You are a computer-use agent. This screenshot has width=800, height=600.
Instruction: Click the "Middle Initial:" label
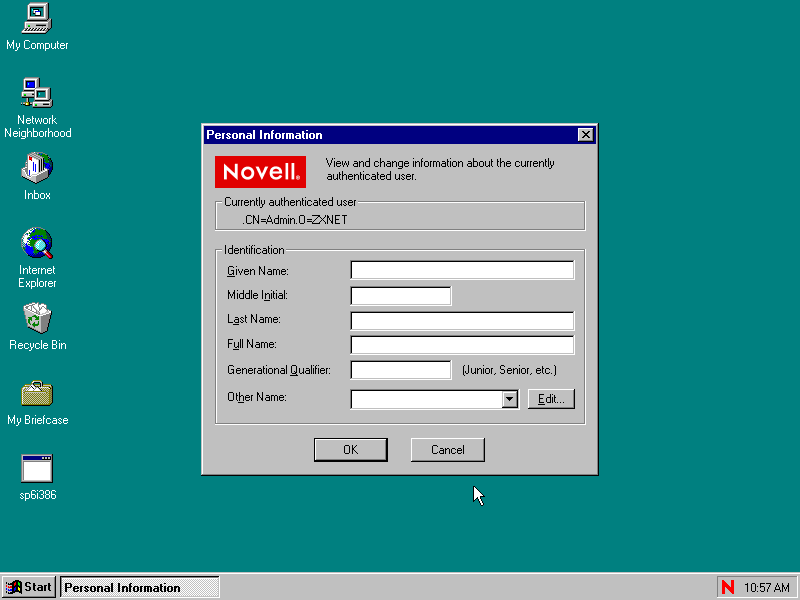[257, 295]
